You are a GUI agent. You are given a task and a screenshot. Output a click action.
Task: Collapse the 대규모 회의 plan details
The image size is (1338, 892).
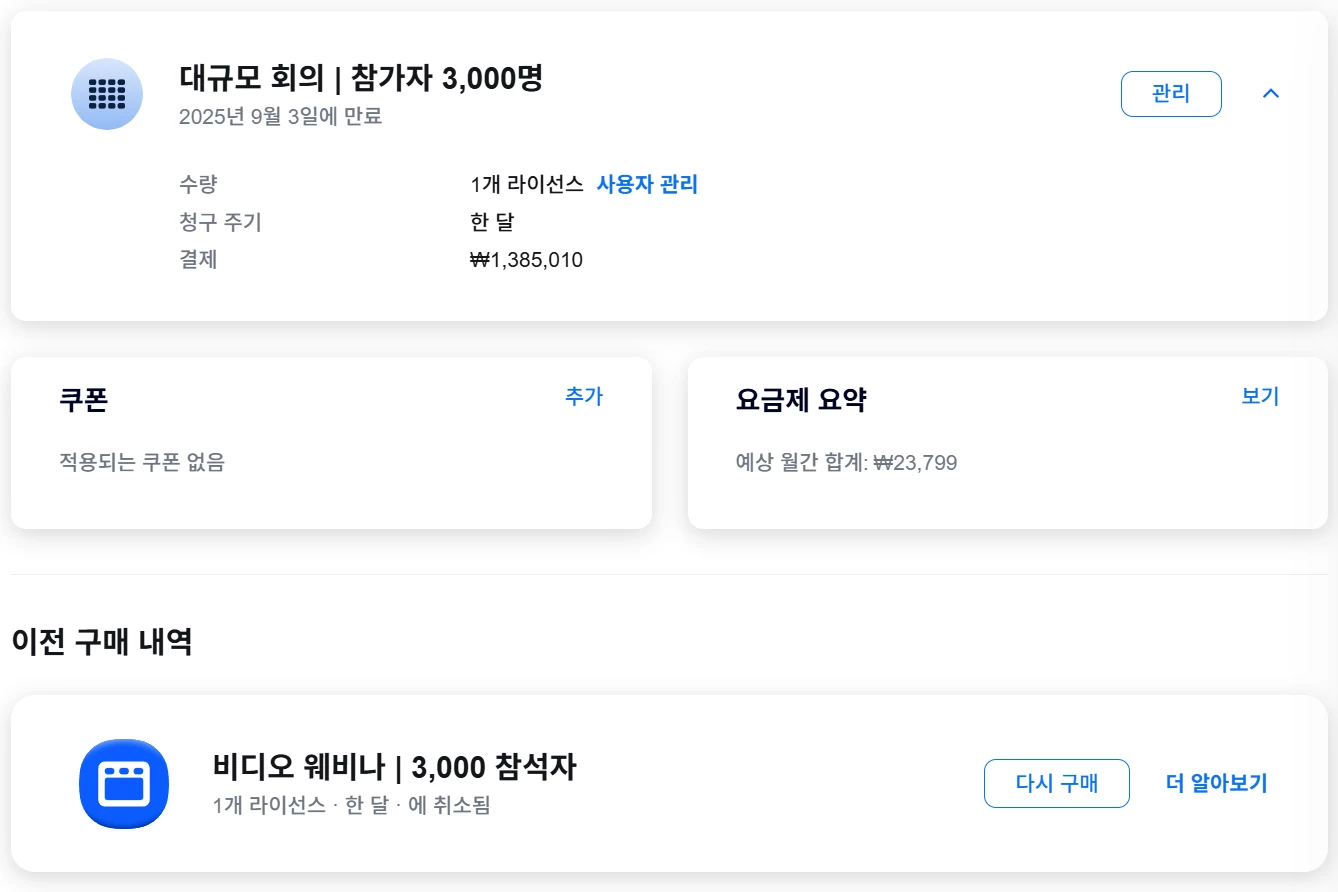pos(1271,94)
